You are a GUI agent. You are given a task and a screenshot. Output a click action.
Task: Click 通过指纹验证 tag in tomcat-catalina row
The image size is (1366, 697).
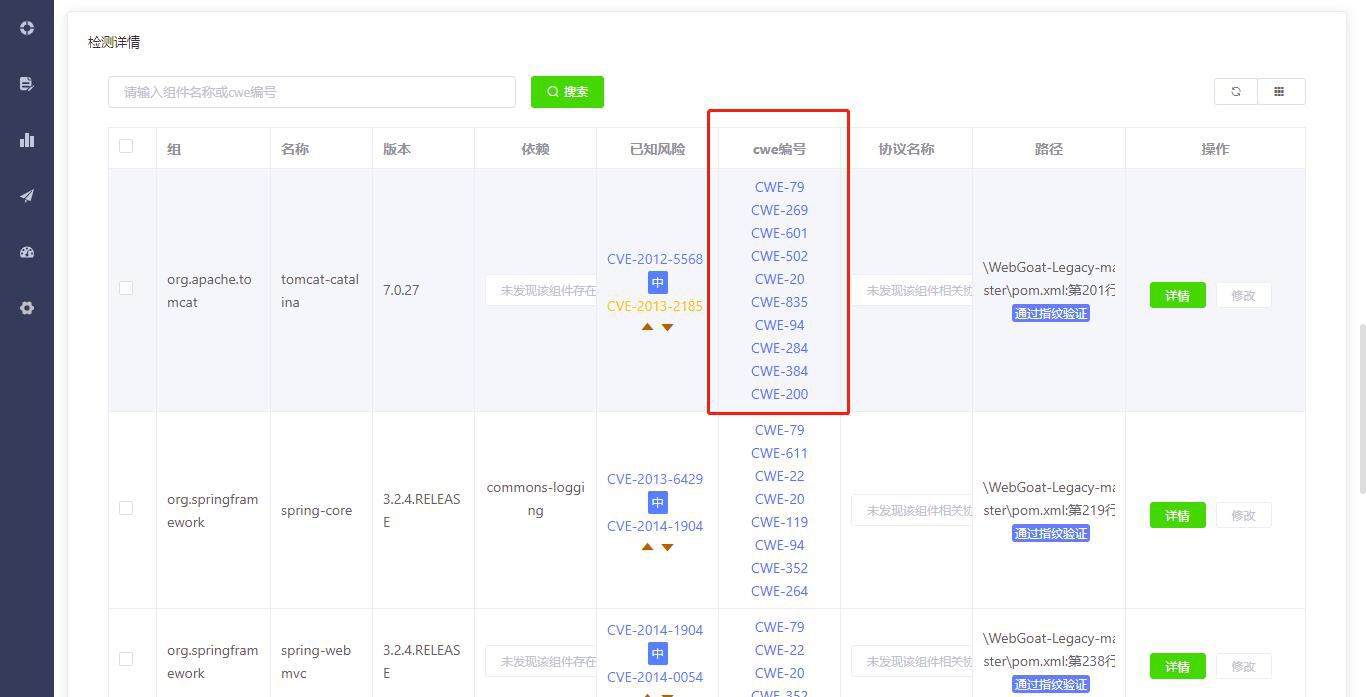pos(1050,313)
